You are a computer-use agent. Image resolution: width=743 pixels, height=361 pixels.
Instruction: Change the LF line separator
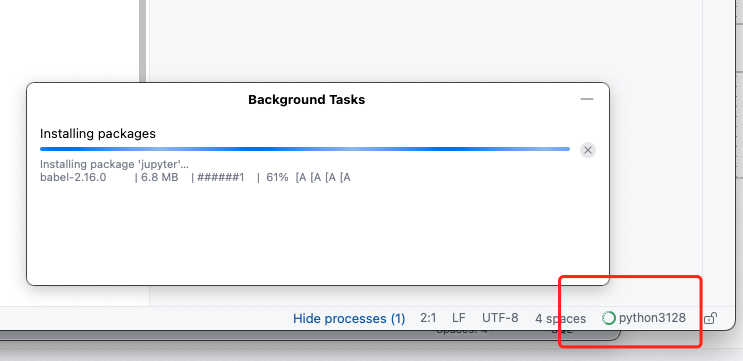[x=459, y=318]
